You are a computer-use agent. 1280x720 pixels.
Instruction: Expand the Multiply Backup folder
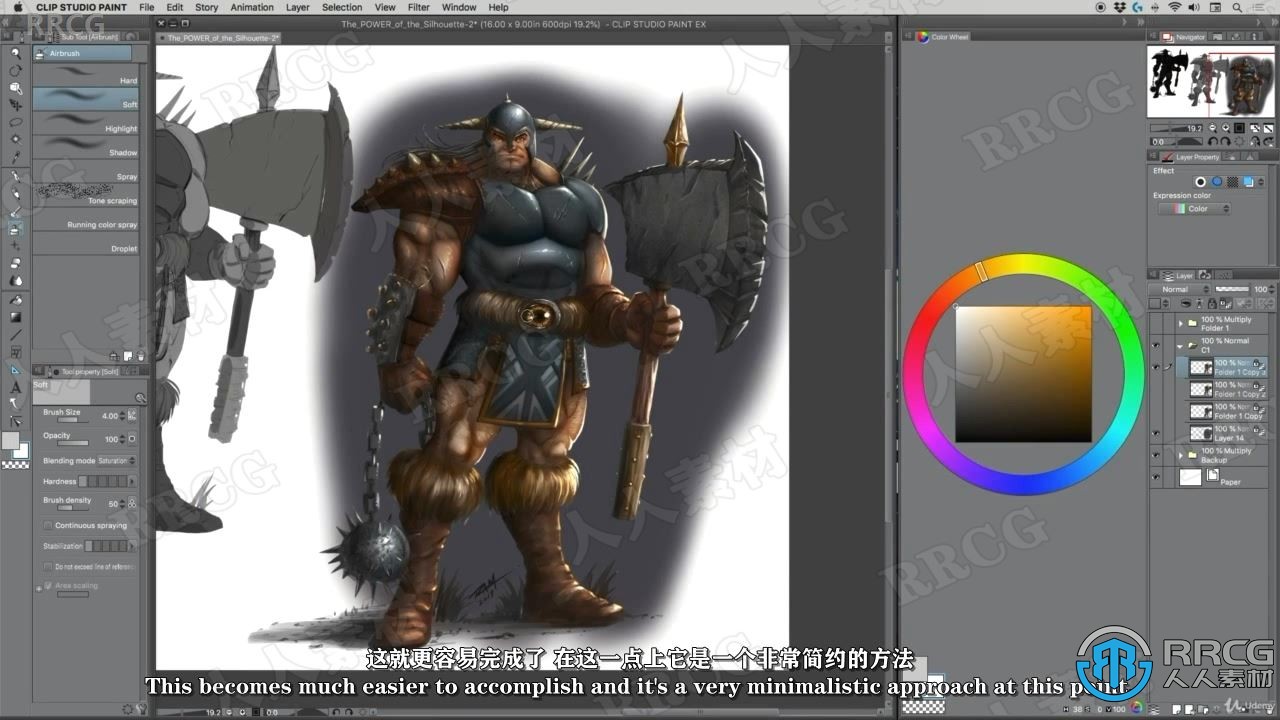pos(1180,455)
